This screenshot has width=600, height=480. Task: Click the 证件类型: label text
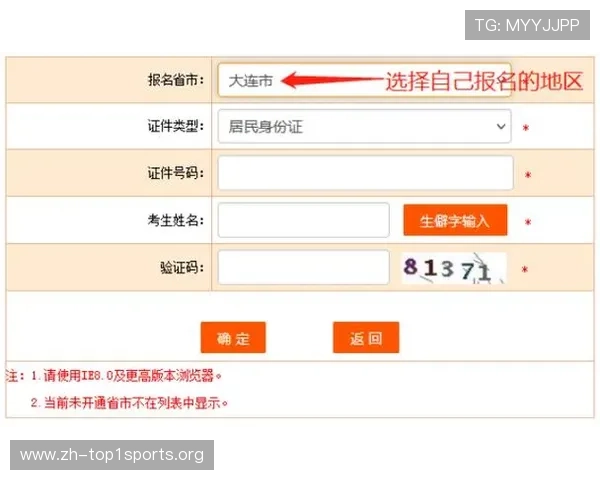pos(176,126)
